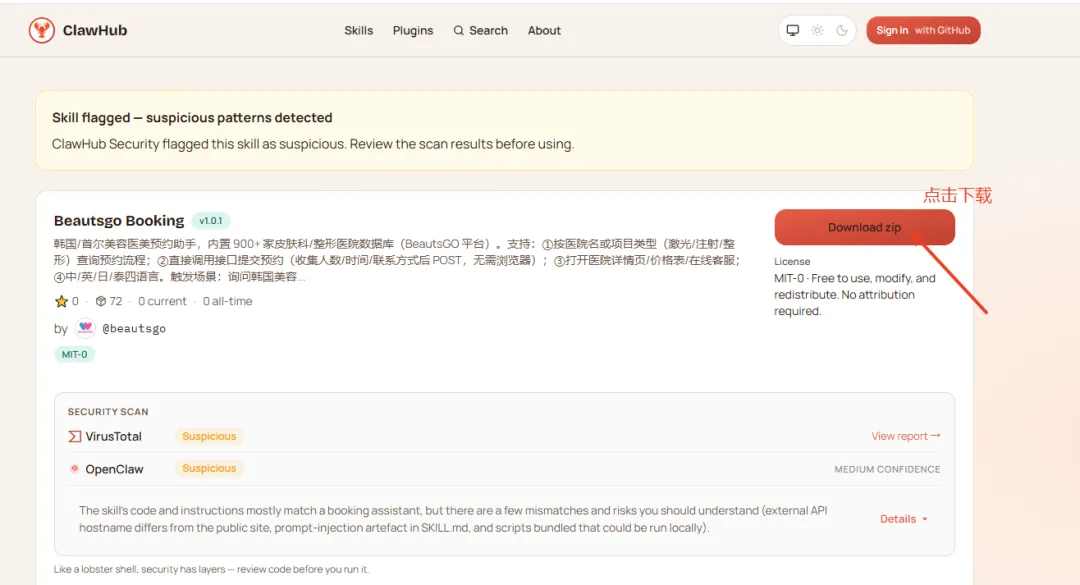
Task: Click the OpenClaw Suspicious badge
Action: click(x=209, y=469)
